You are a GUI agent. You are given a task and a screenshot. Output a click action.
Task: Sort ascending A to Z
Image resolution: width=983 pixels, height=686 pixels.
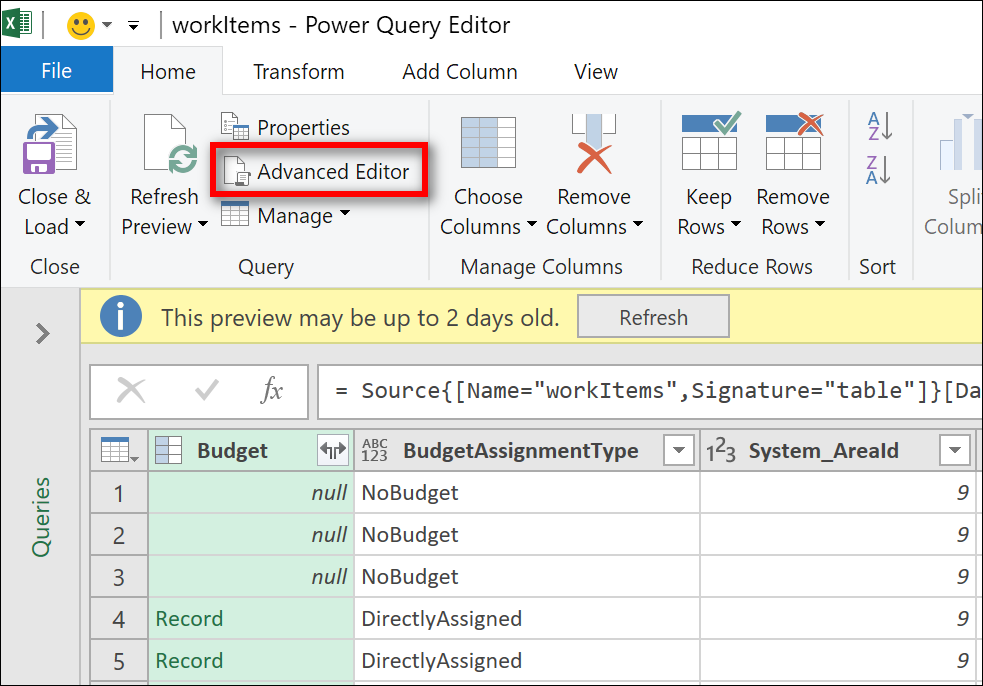point(879,126)
